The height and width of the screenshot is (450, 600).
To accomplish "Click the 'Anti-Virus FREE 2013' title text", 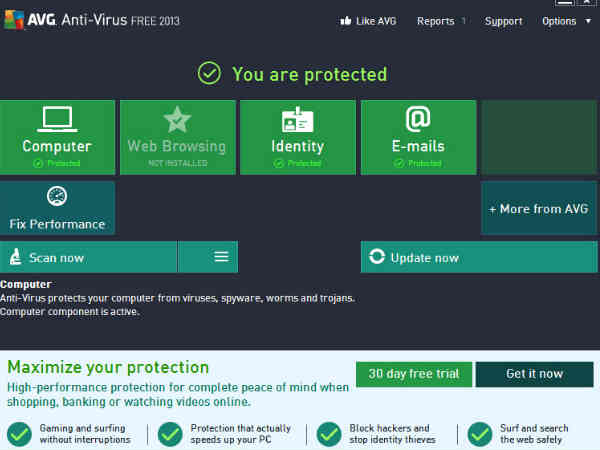I will pos(121,20).
